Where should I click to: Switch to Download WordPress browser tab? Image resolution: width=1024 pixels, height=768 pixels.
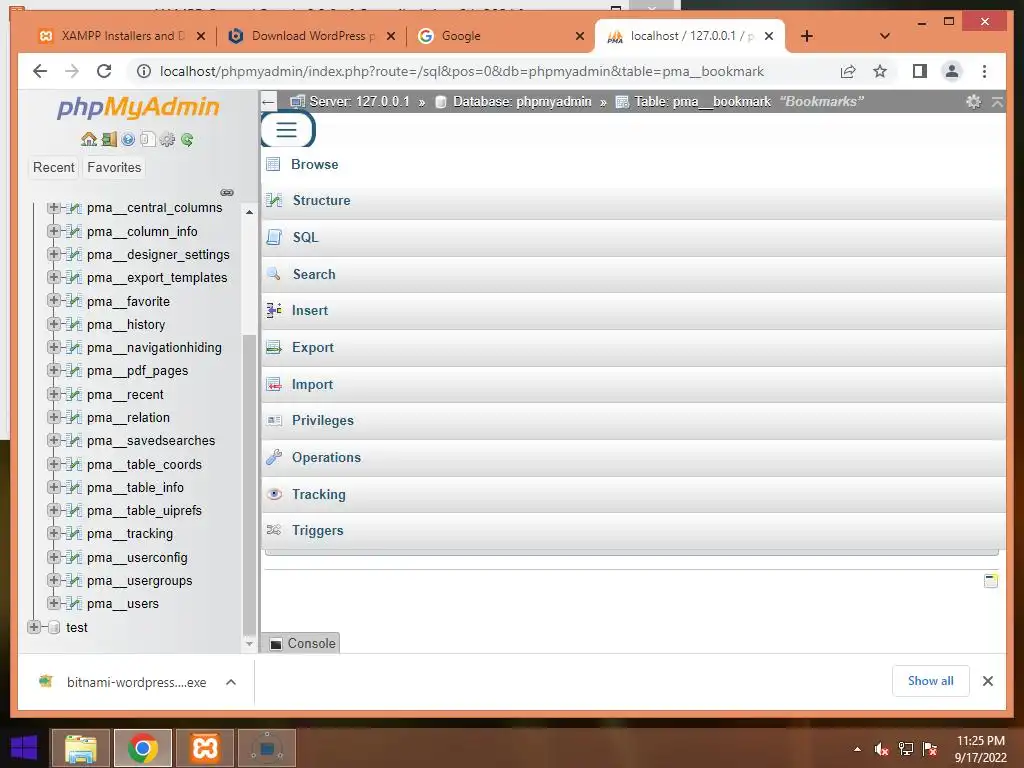(312, 36)
